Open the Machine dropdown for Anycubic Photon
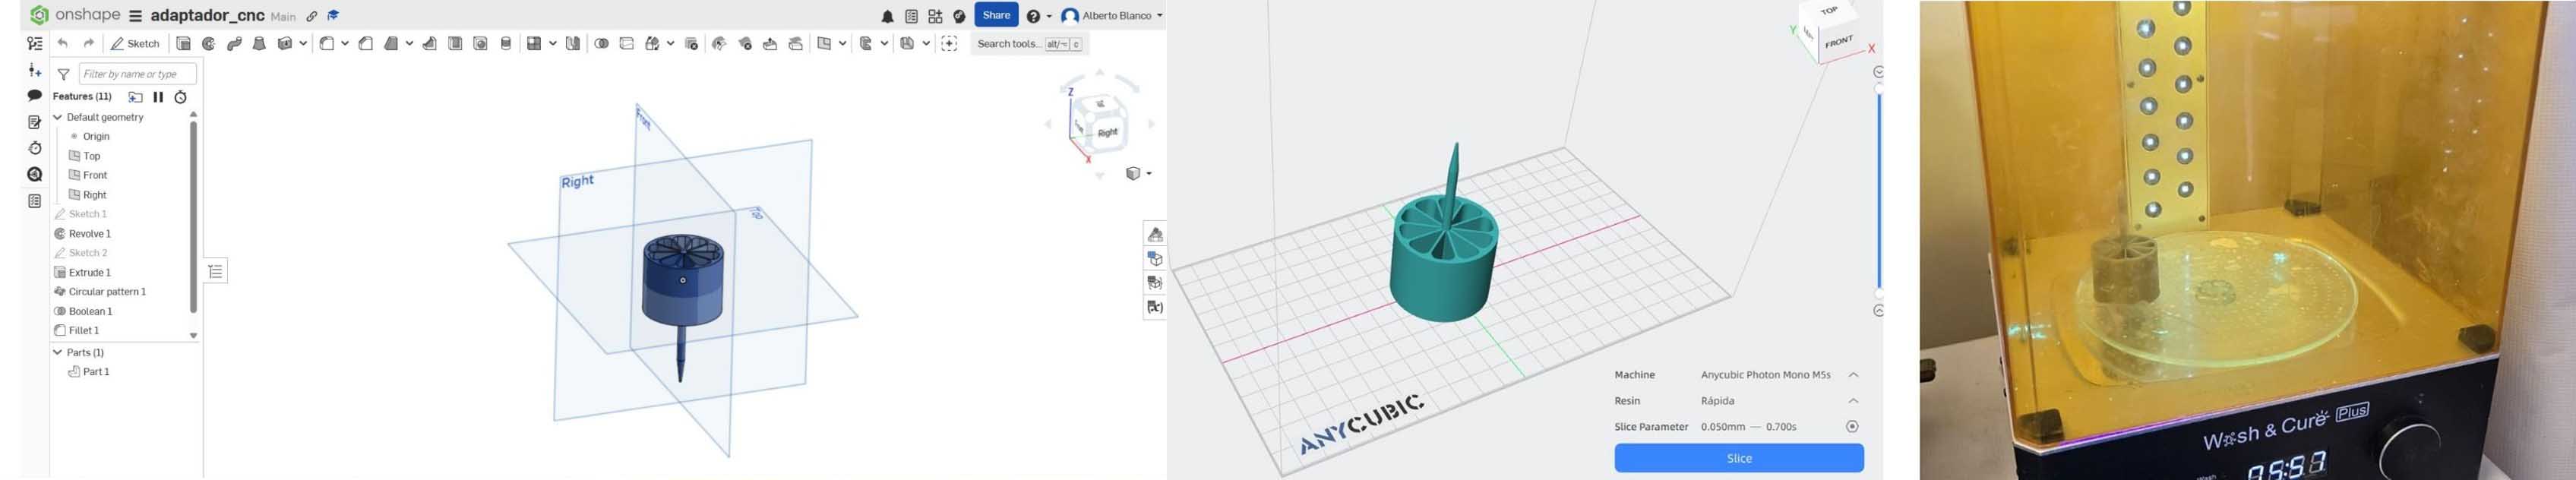This screenshot has width=2576, height=480. point(1853,375)
